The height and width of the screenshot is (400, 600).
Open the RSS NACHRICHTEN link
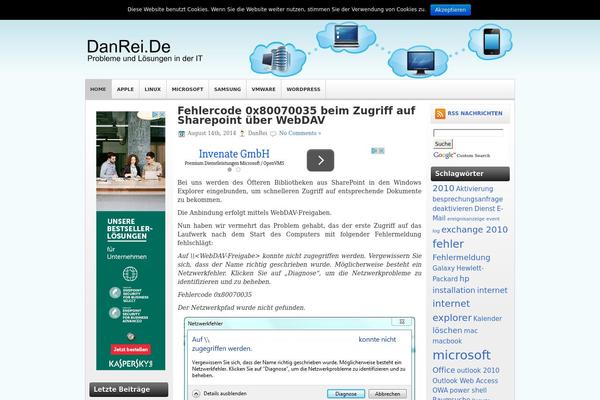tap(475, 114)
